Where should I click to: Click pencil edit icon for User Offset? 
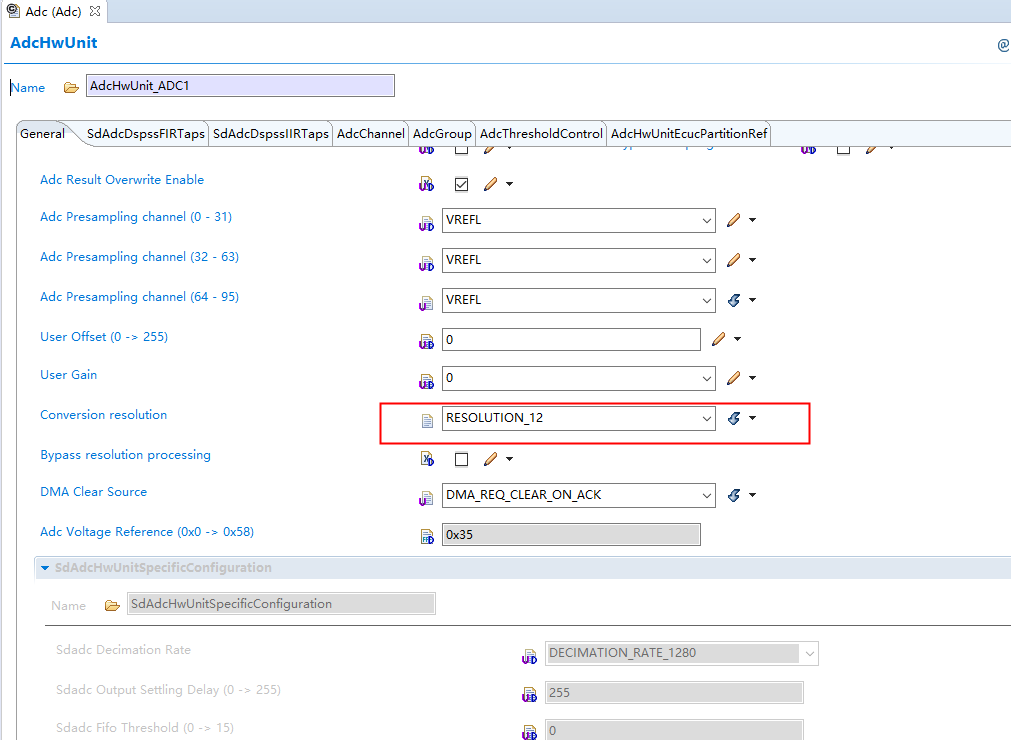coord(719,339)
